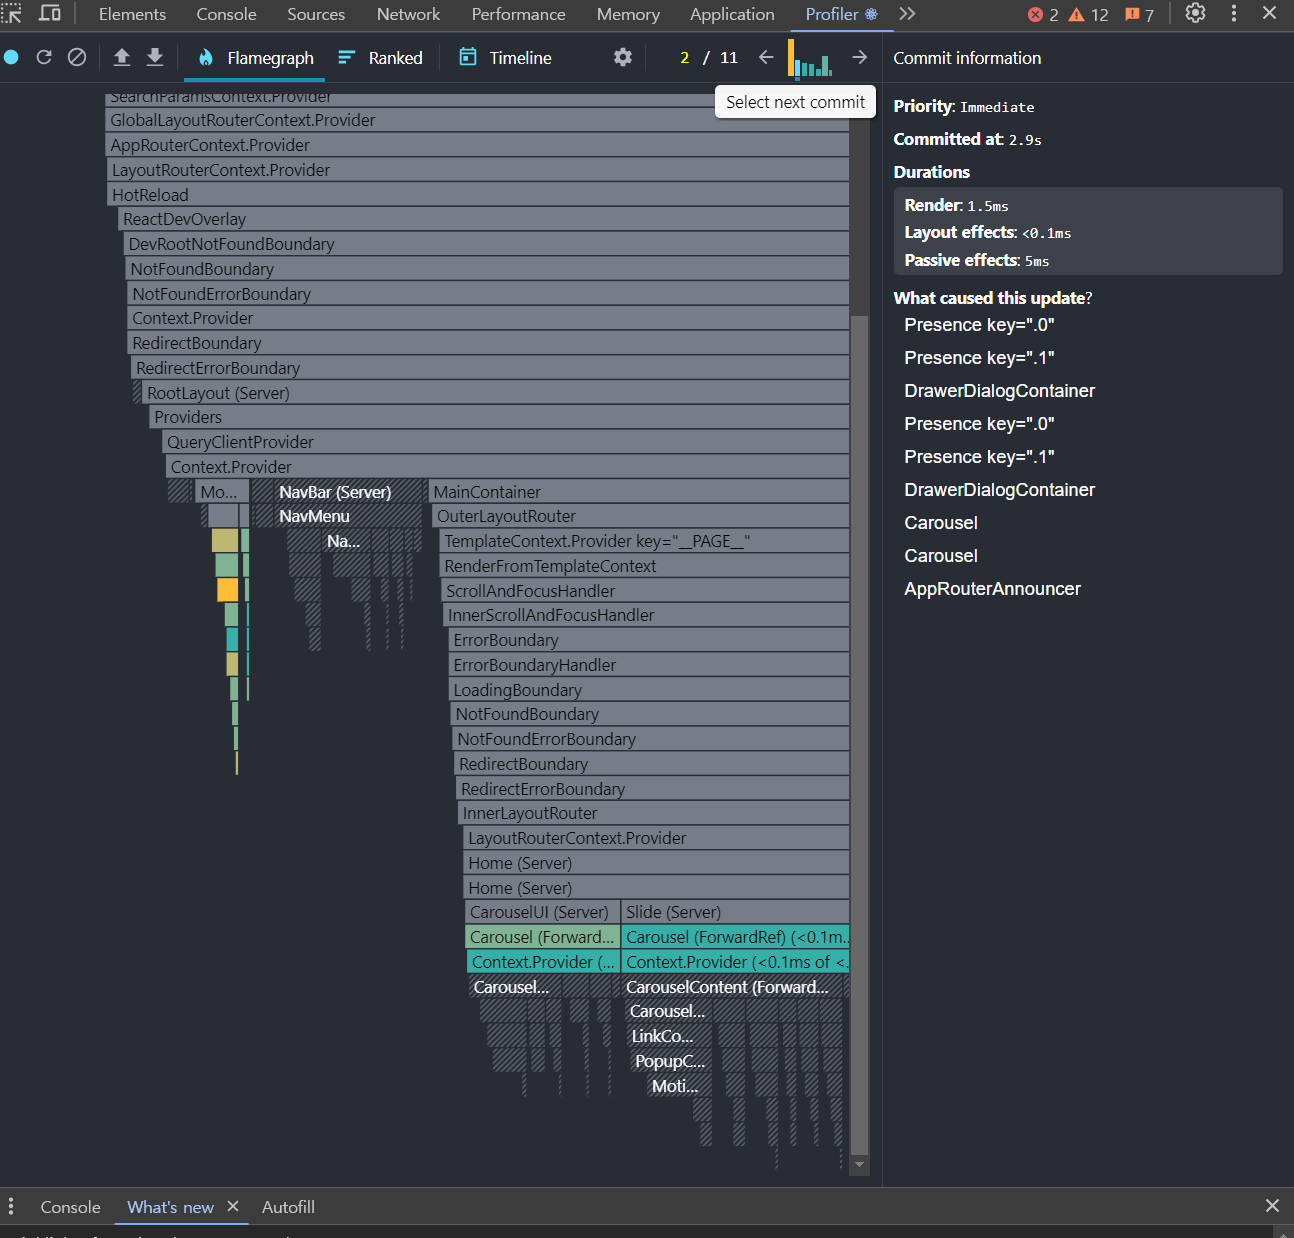The width and height of the screenshot is (1294, 1238).
Task: Open the Network tab
Action: click(x=408, y=14)
